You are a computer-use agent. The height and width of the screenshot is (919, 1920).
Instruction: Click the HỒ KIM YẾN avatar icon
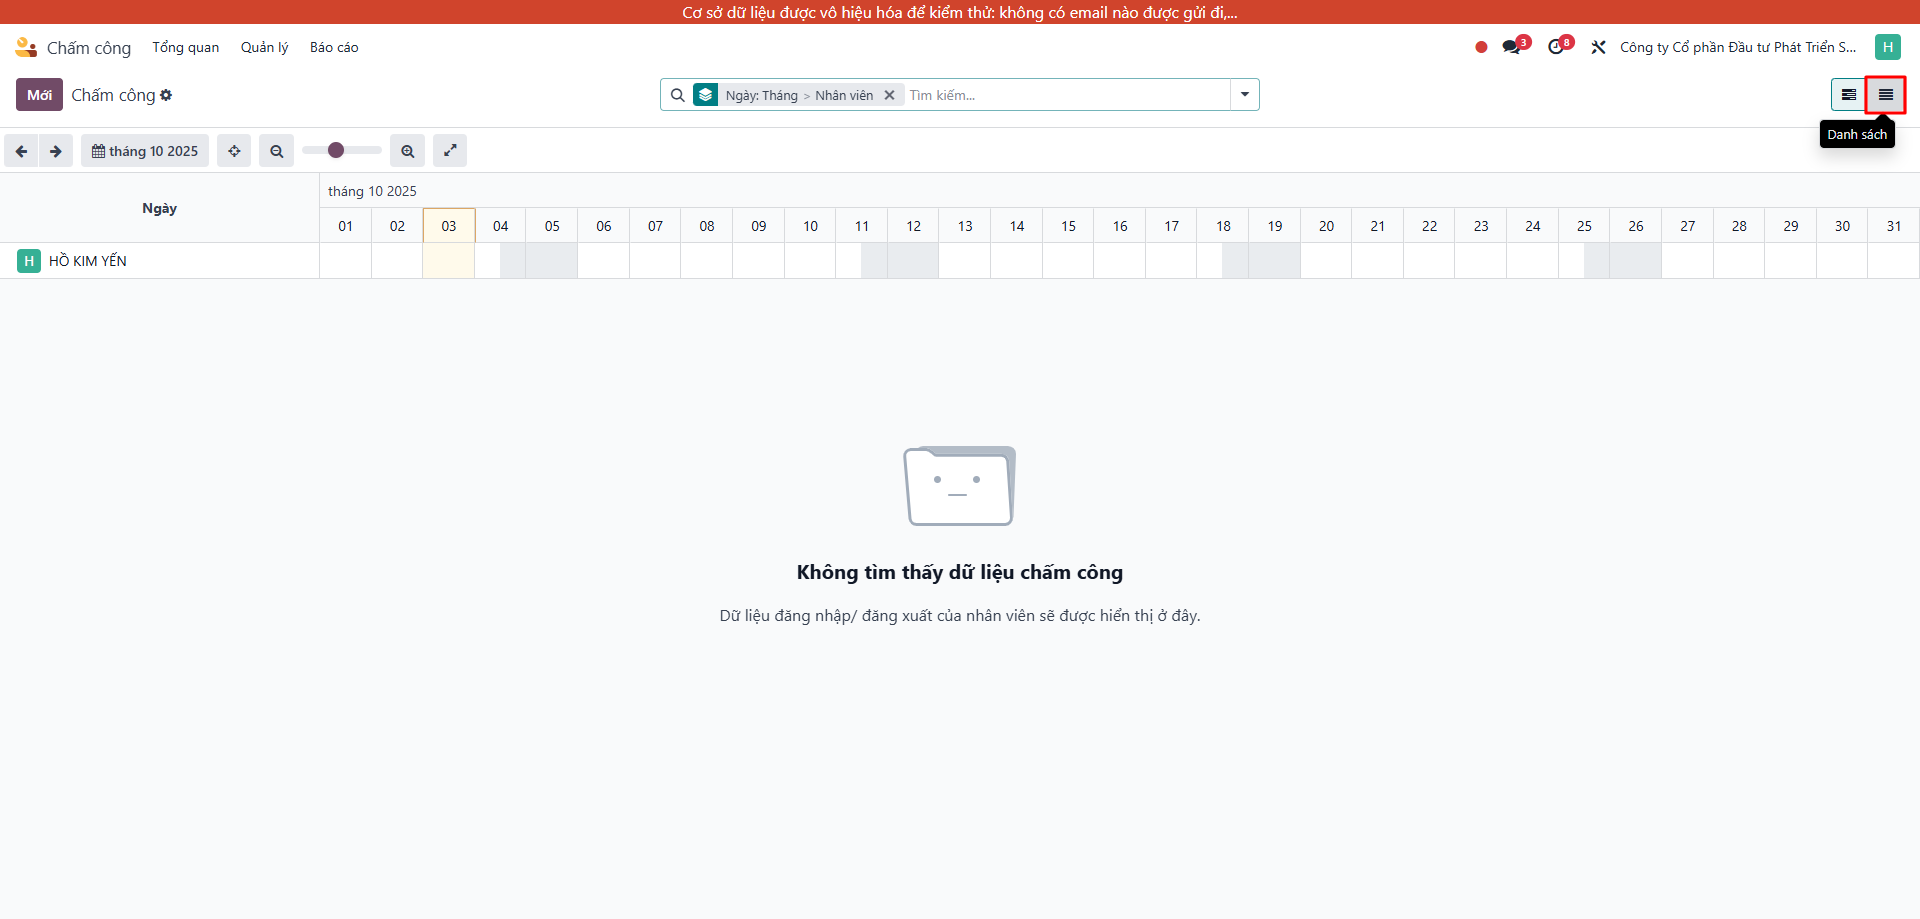[29, 261]
